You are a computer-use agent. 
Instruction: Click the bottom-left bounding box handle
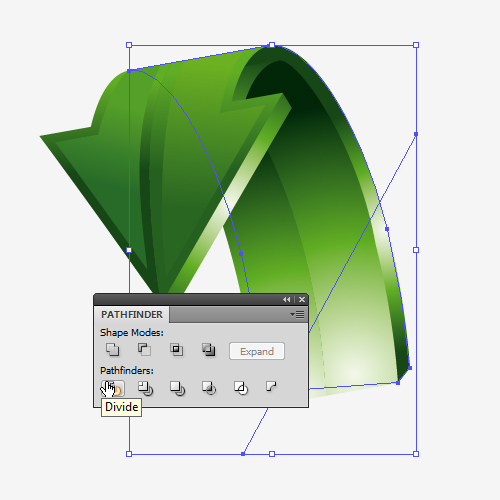pyautogui.click(x=129, y=454)
